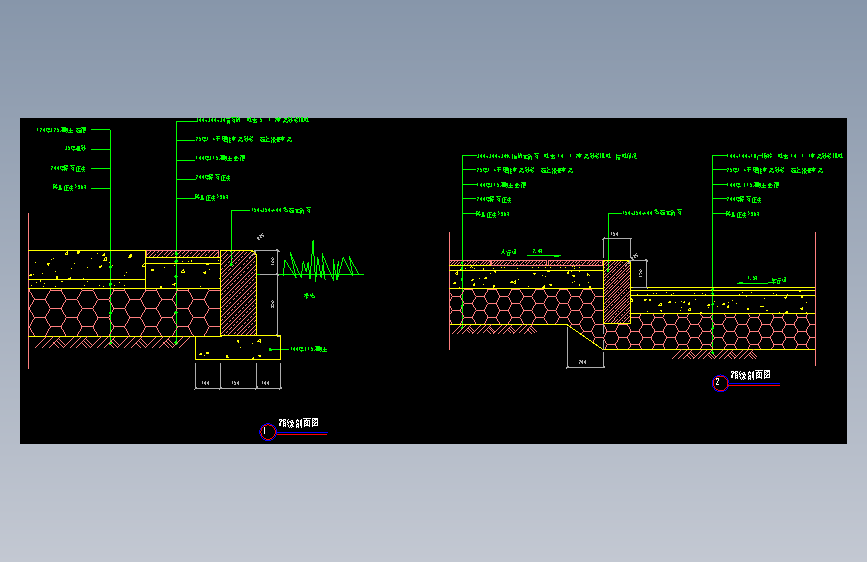Select the hatched curb stone in right section
867x562 pixels.
tap(617, 292)
